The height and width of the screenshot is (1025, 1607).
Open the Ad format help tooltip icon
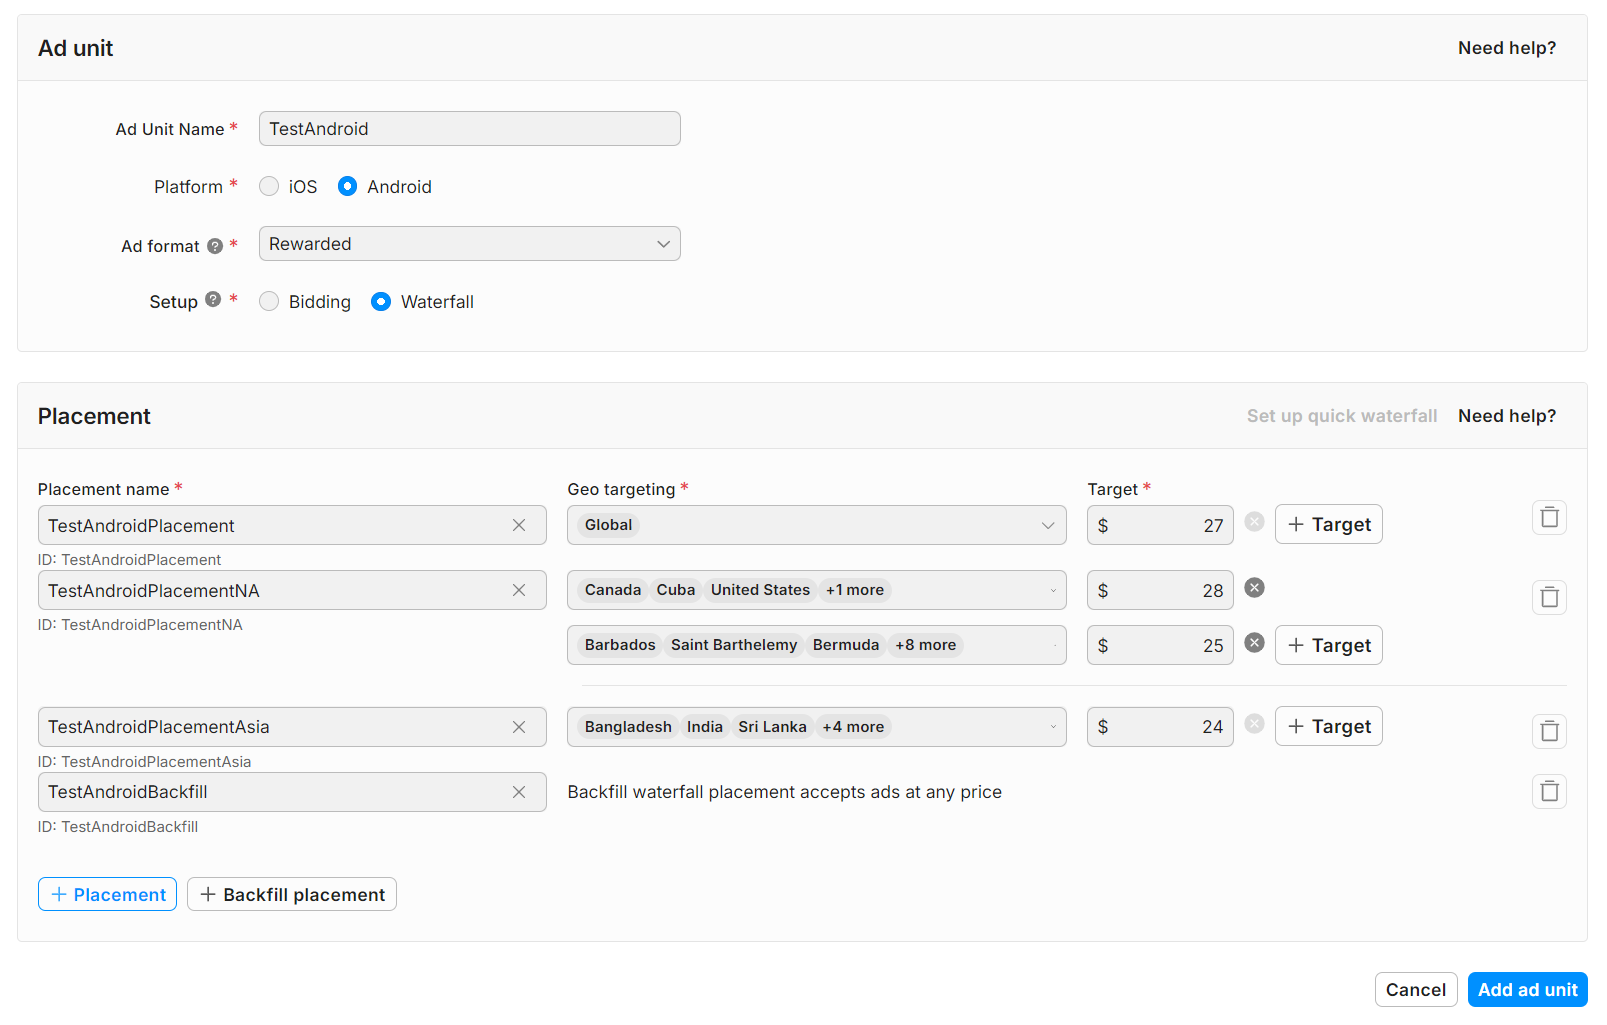(215, 247)
